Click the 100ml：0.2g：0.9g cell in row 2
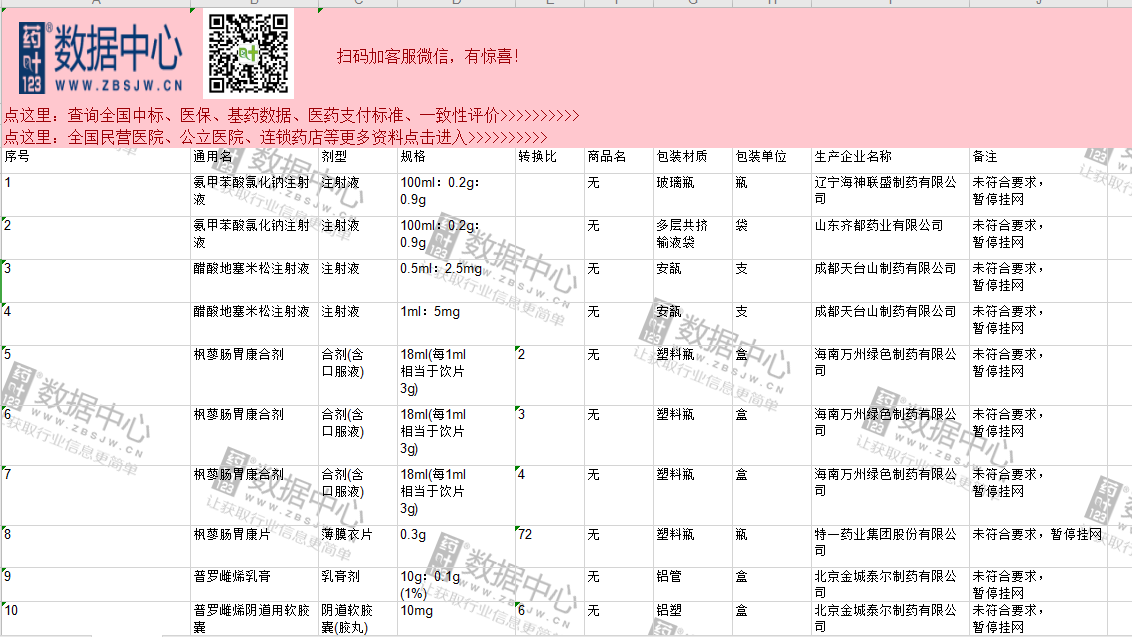This screenshot has height=637, width=1132. (456, 238)
